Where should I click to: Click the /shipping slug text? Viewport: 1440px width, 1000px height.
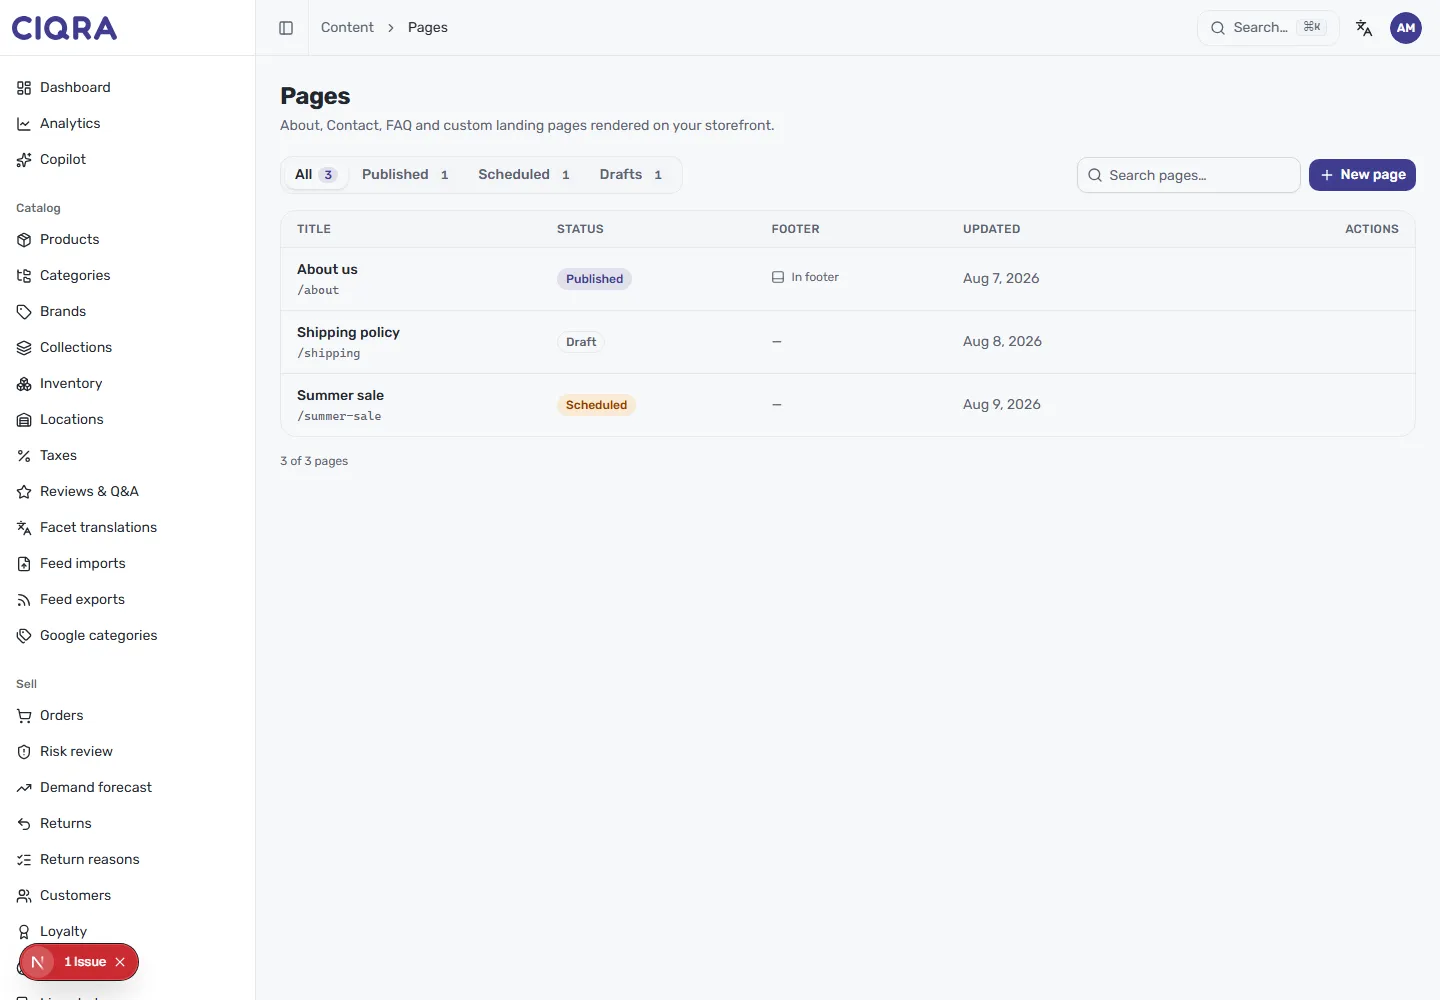click(328, 353)
